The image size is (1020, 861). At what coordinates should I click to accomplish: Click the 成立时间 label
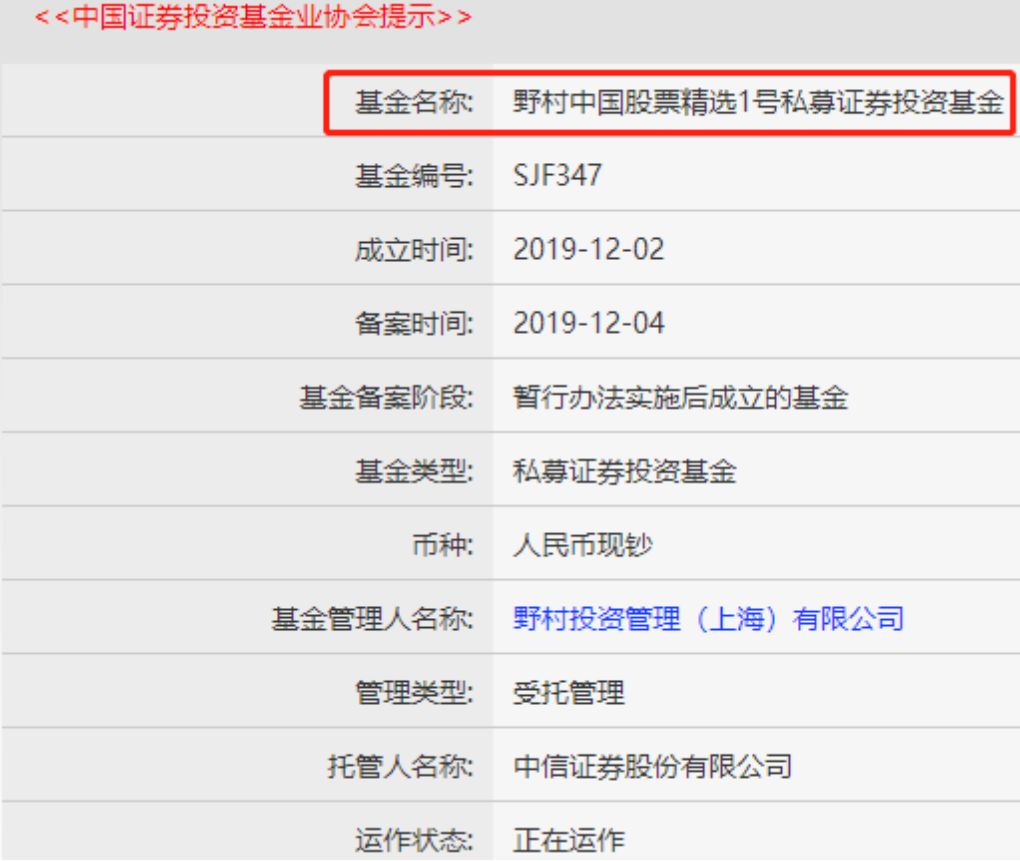click(x=414, y=250)
